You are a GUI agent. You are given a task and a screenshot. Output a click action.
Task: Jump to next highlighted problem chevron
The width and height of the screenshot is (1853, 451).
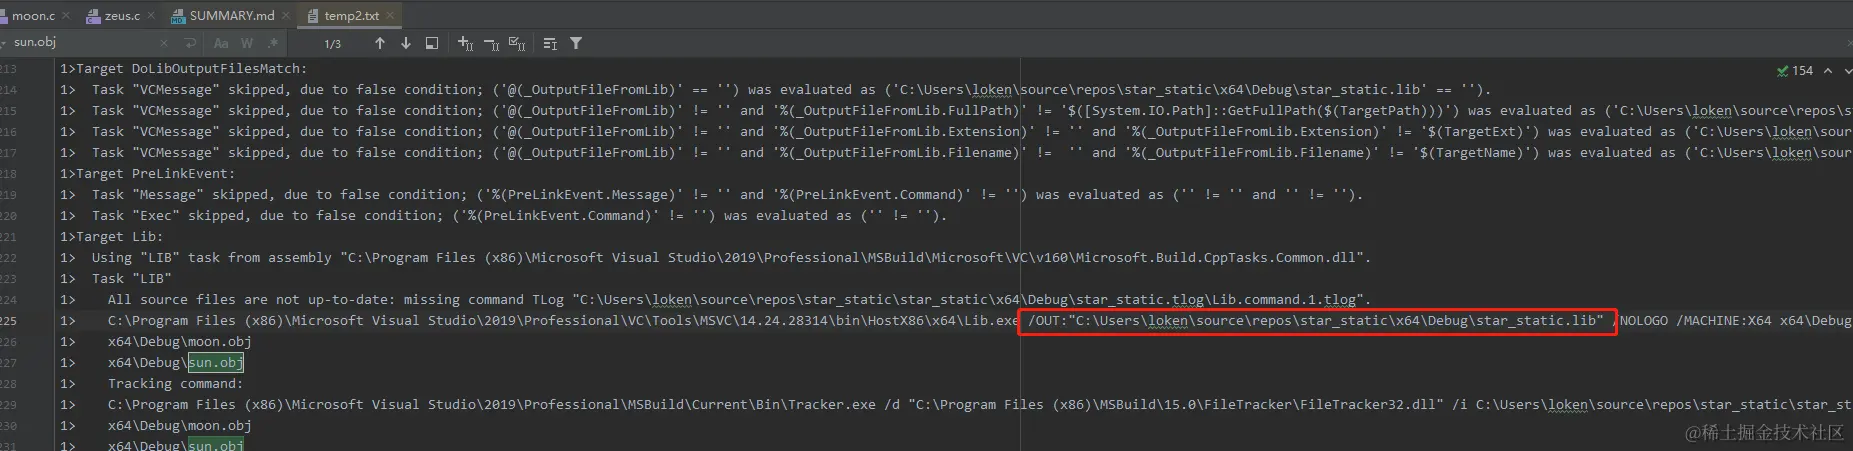point(1846,71)
